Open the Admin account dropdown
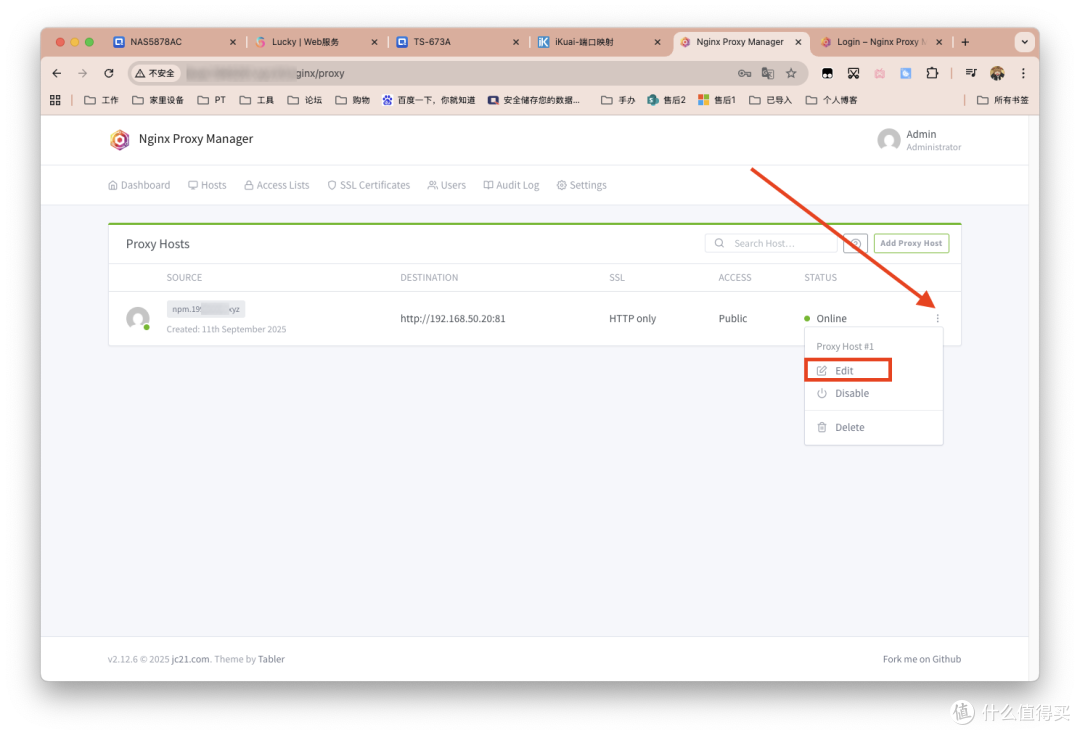The height and width of the screenshot is (735, 1080). point(919,140)
